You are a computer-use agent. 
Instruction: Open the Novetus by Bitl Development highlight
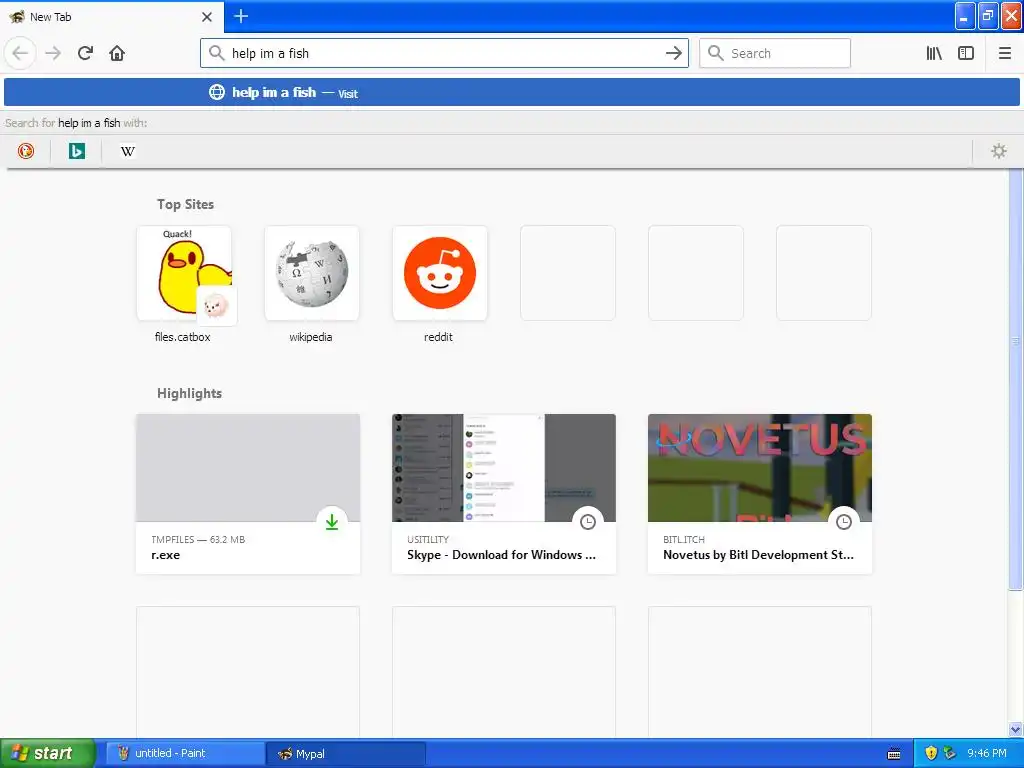(760, 494)
